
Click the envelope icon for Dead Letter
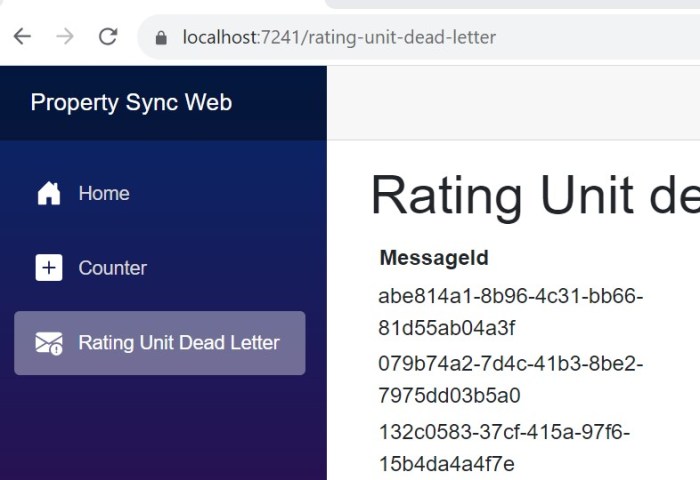[49, 343]
